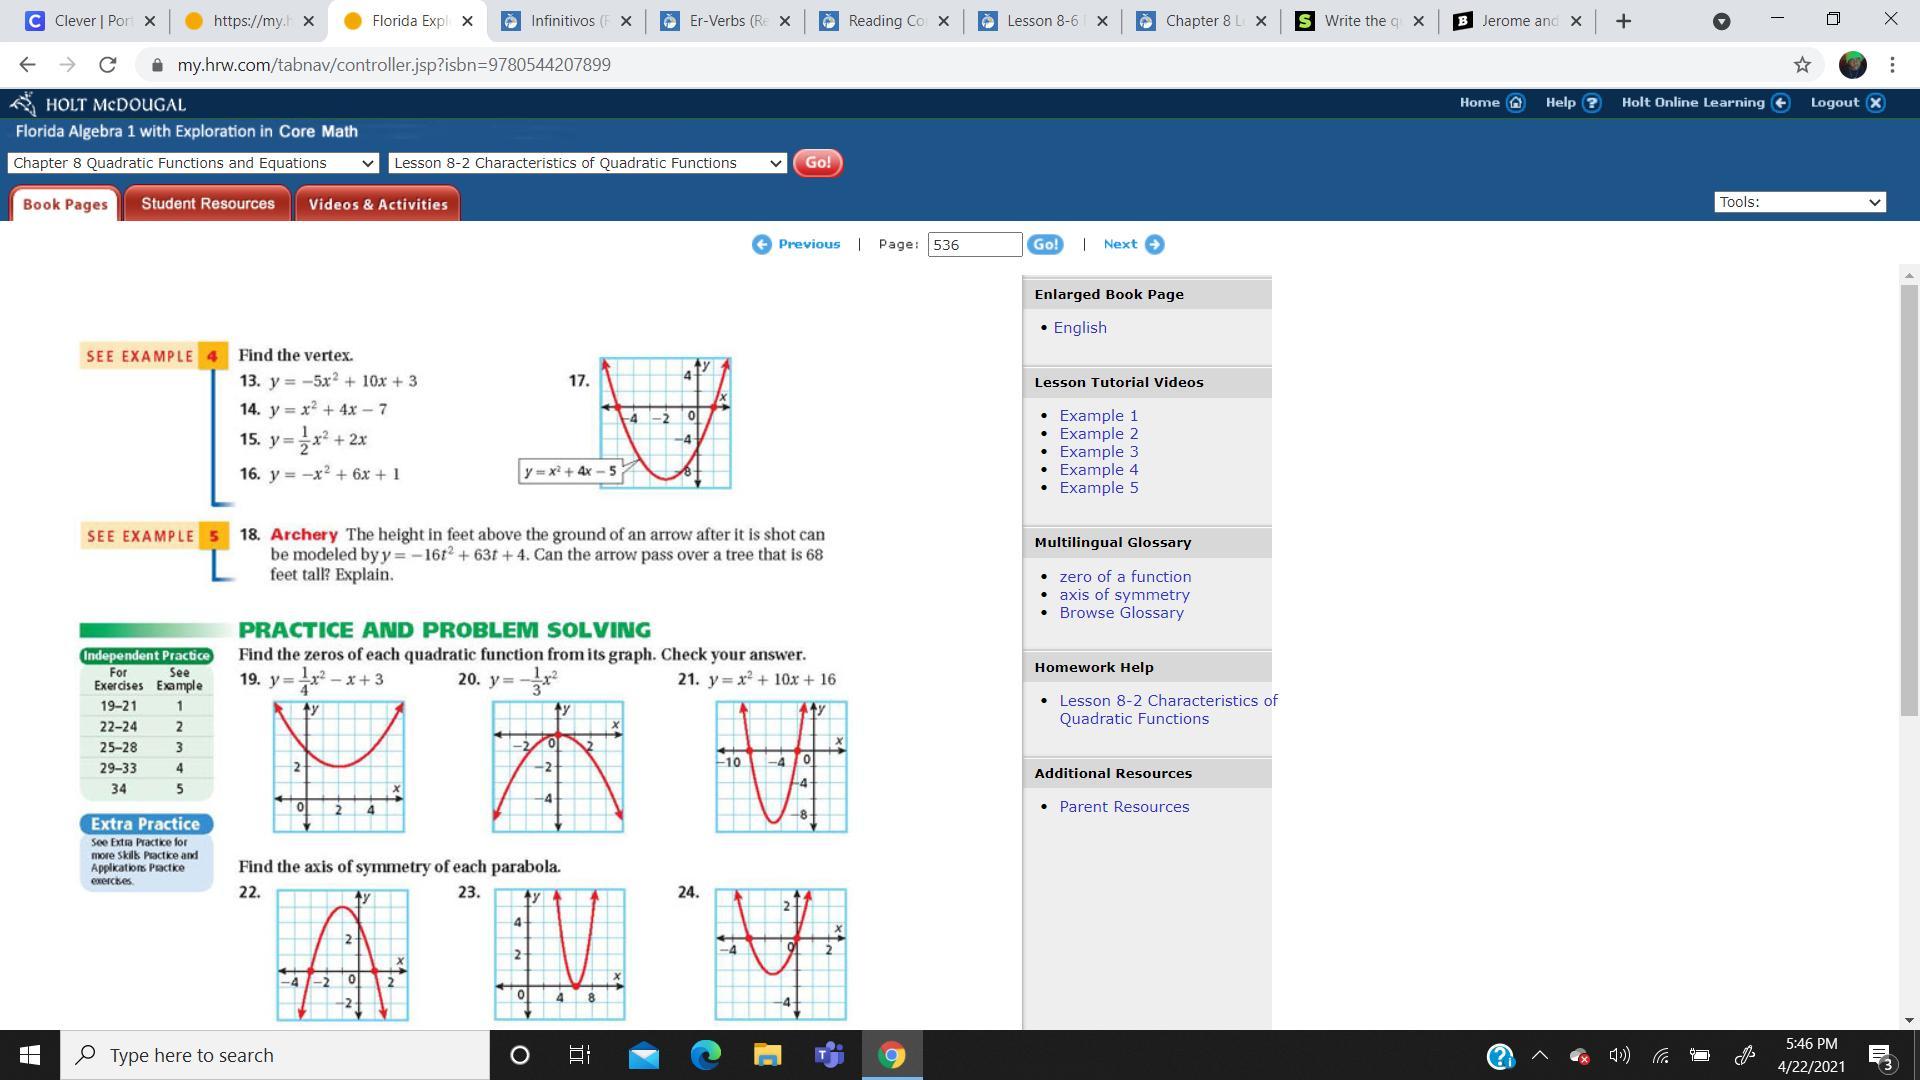Open Microsoft Teams from taskbar
The height and width of the screenshot is (1080, 1920).
pos(829,1055)
